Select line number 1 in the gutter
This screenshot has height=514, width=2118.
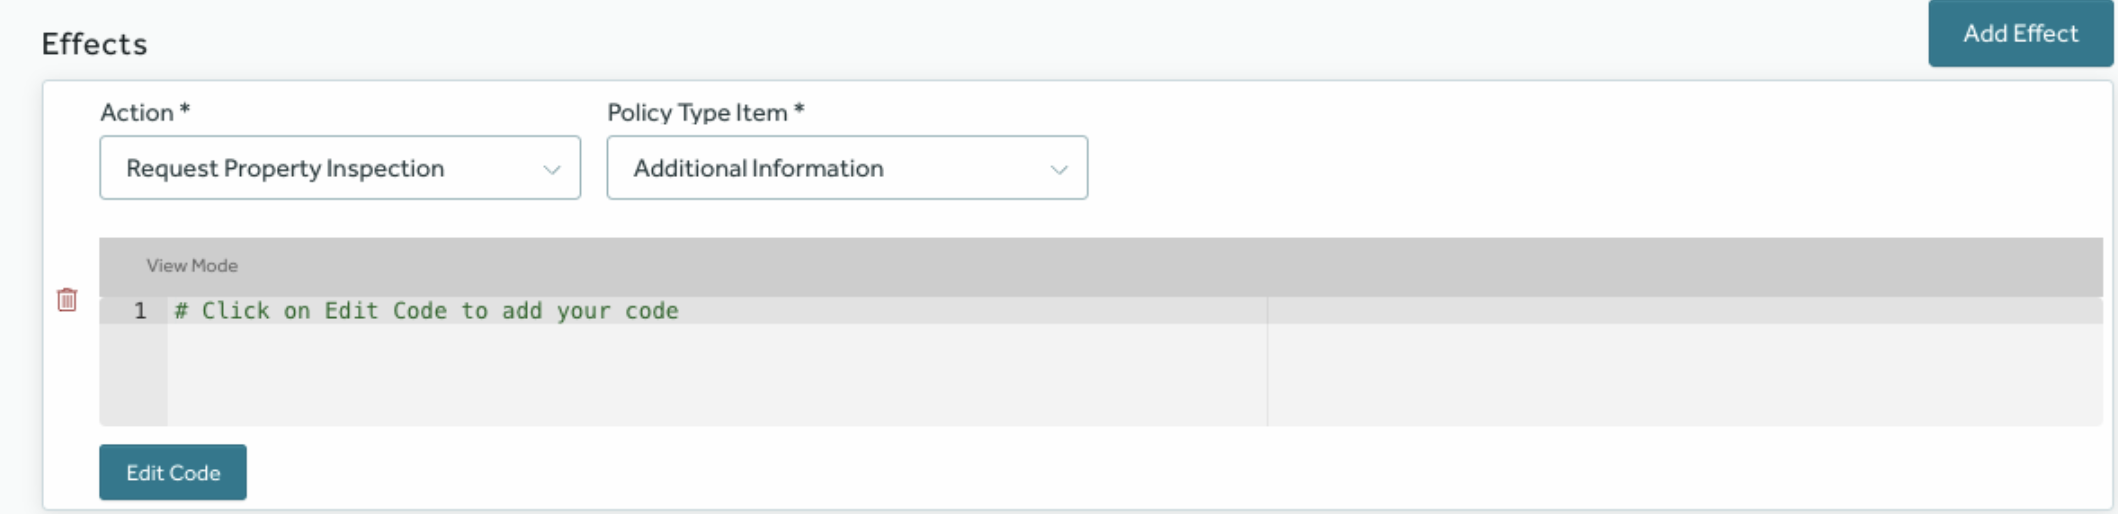[140, 311]
